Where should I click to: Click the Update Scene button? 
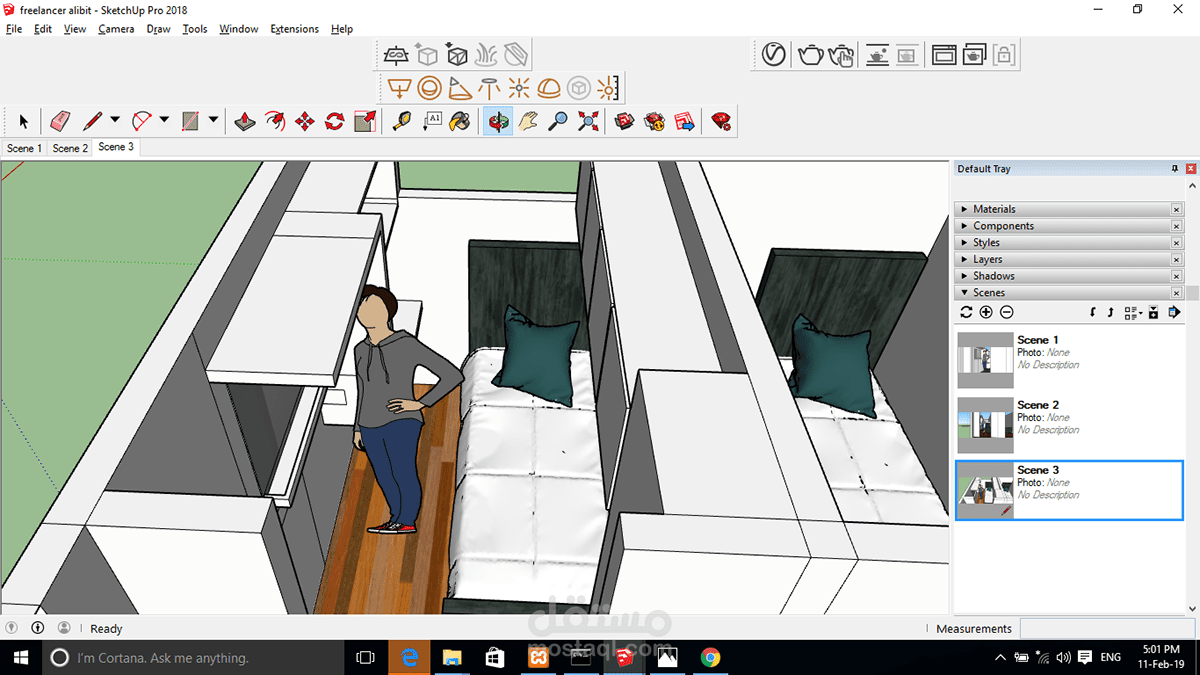(x=966, y=313)
